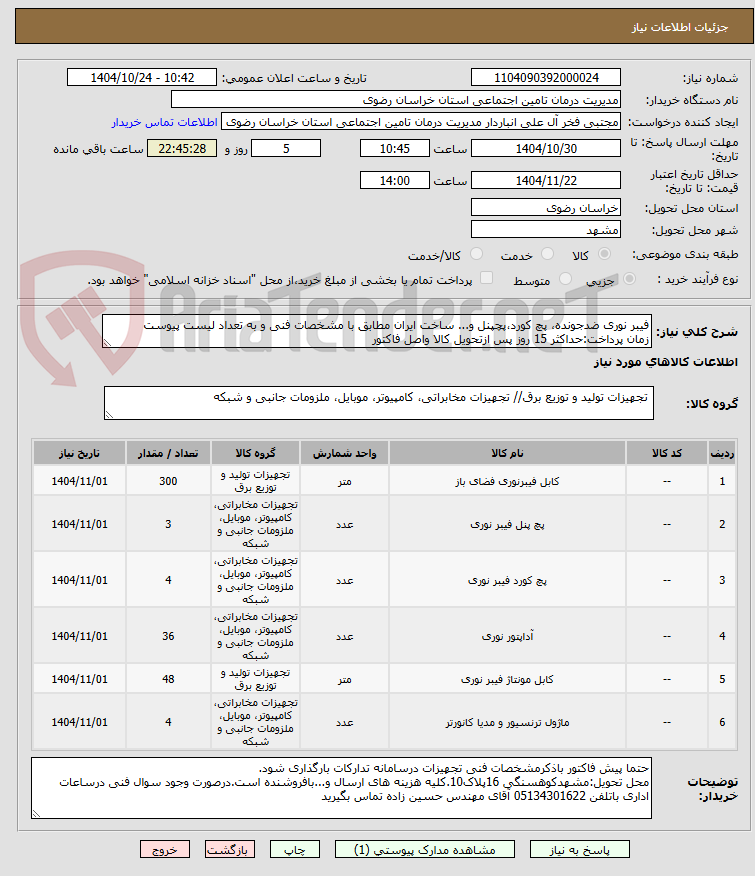Click the نام دستگاه خریدار field

(x=396, y=99)
